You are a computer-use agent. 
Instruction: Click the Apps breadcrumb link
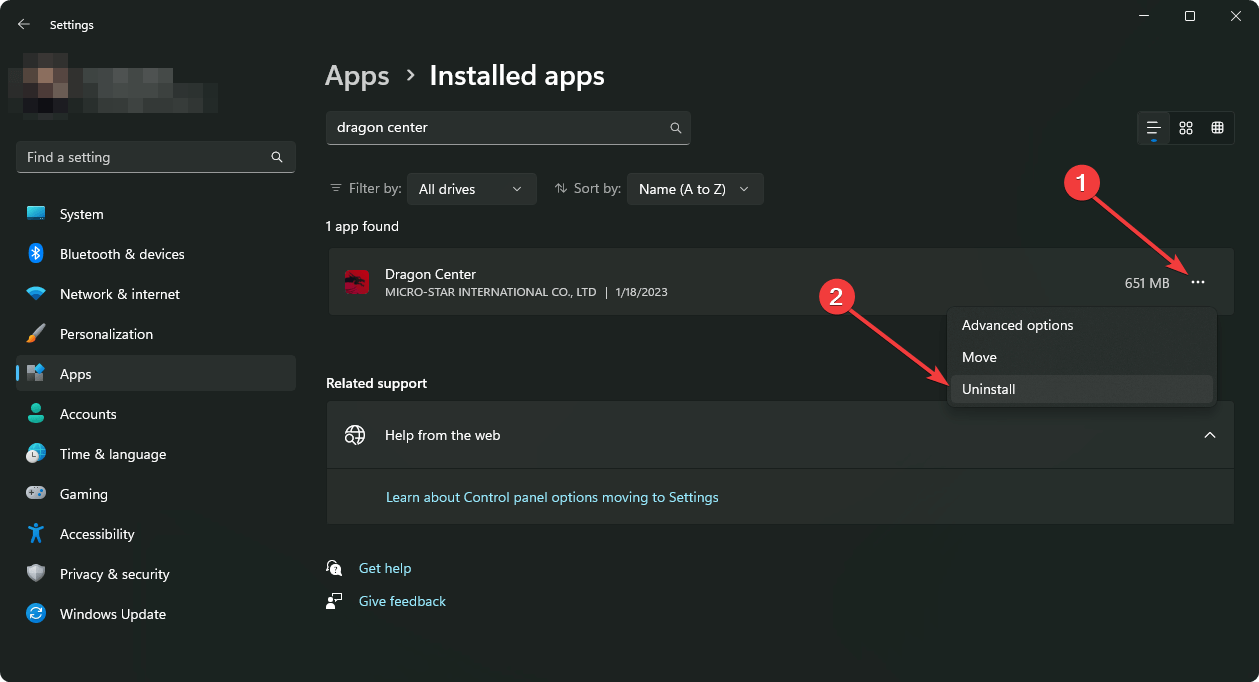pos(357,76)
